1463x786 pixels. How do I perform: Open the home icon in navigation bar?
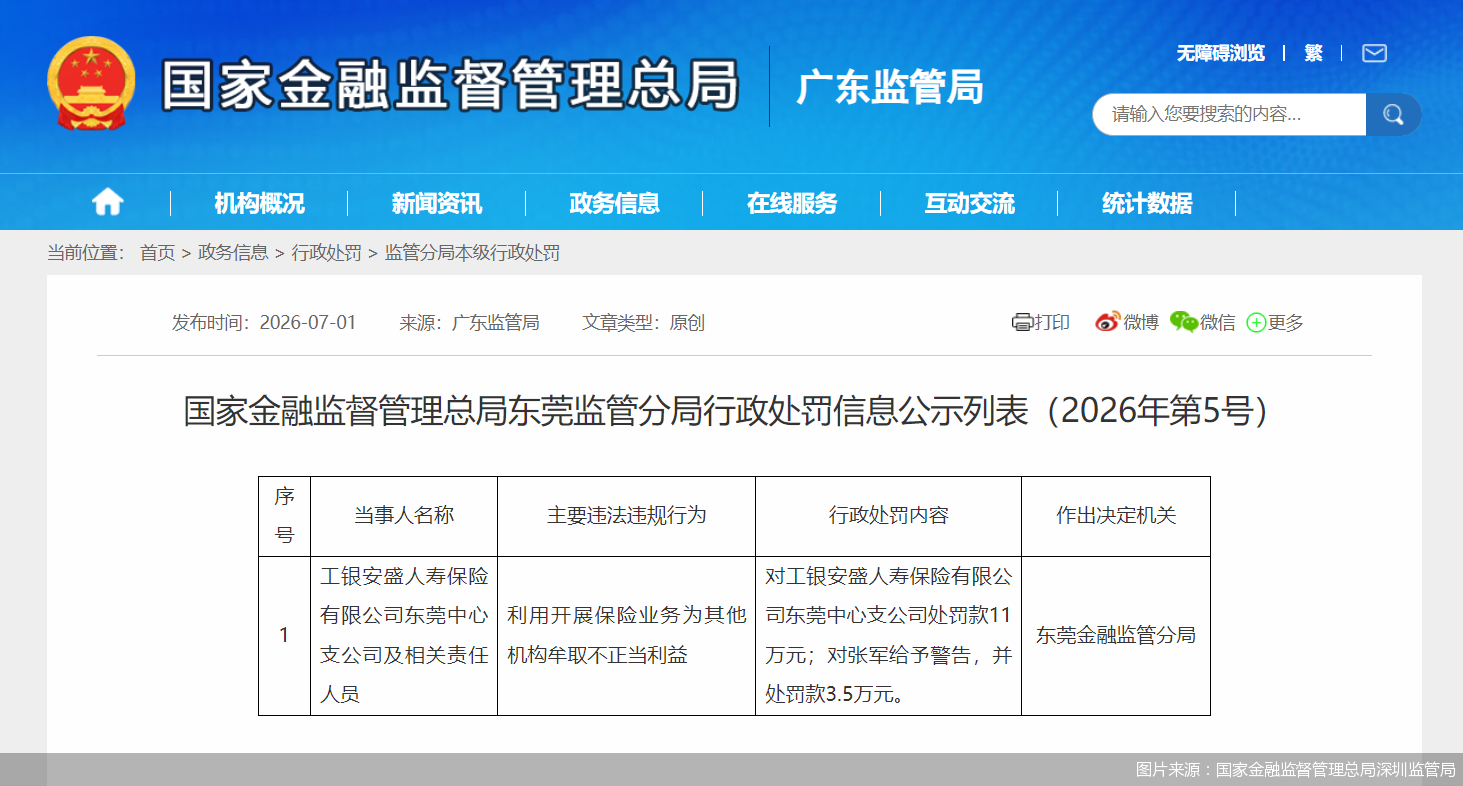click(107, 203)
